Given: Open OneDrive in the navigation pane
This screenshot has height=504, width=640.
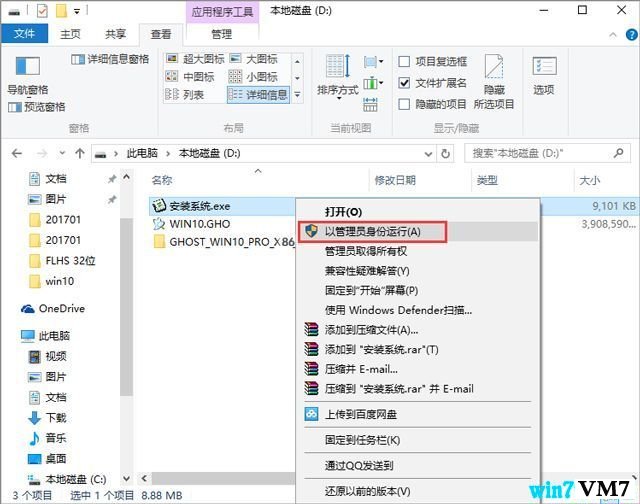Looking at the screenshot, I should [x=53, y=309].
